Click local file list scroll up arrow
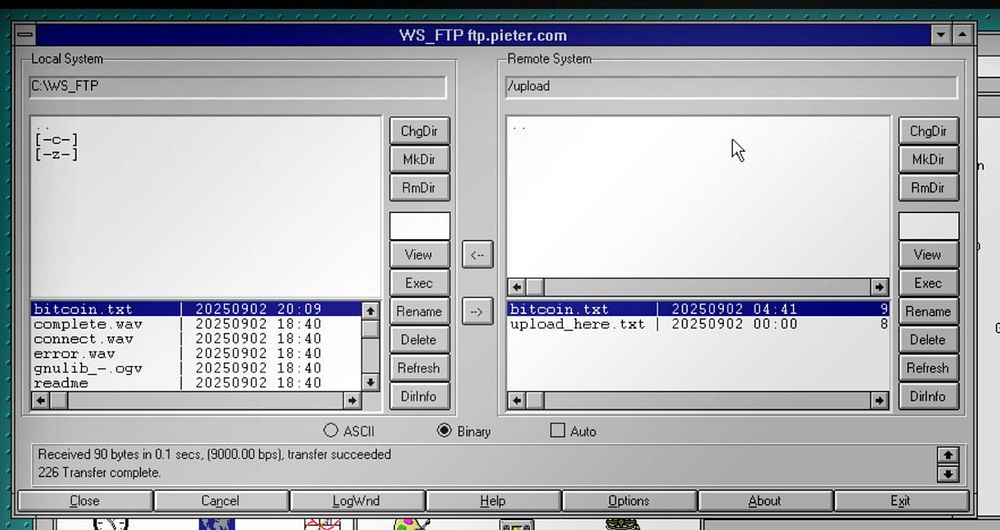This screenshot has height=530, width=1000. [x=370, y=311]
